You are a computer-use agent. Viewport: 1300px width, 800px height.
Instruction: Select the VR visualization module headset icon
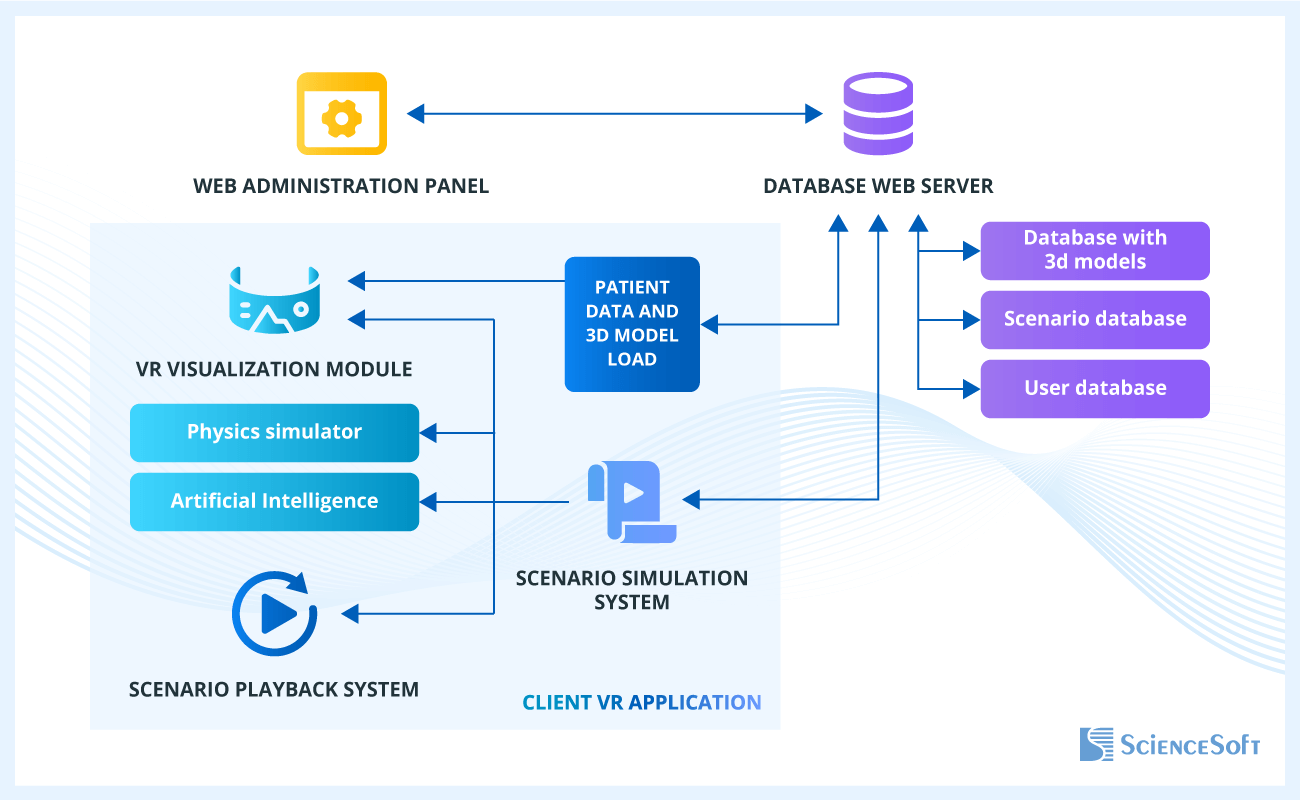point(273,299)
